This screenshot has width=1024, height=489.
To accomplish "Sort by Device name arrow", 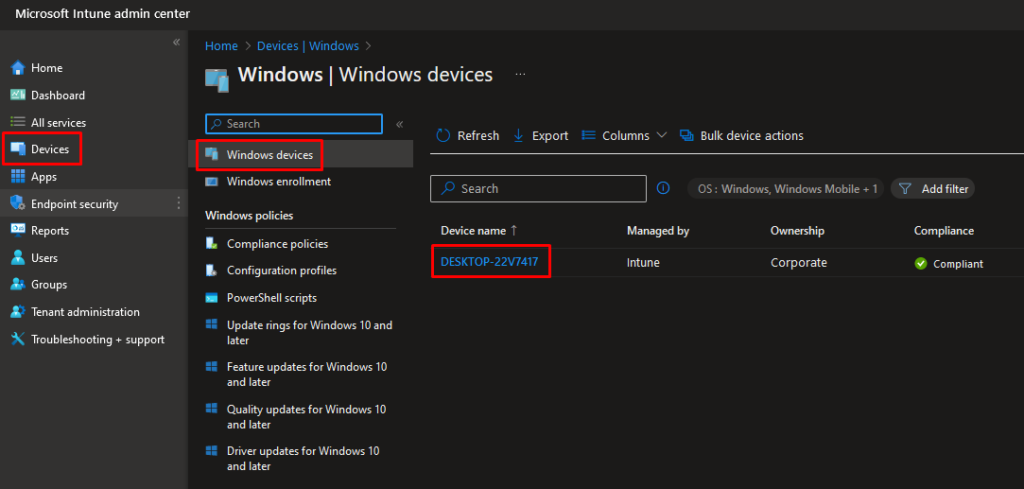I will [x=514, y=230].
